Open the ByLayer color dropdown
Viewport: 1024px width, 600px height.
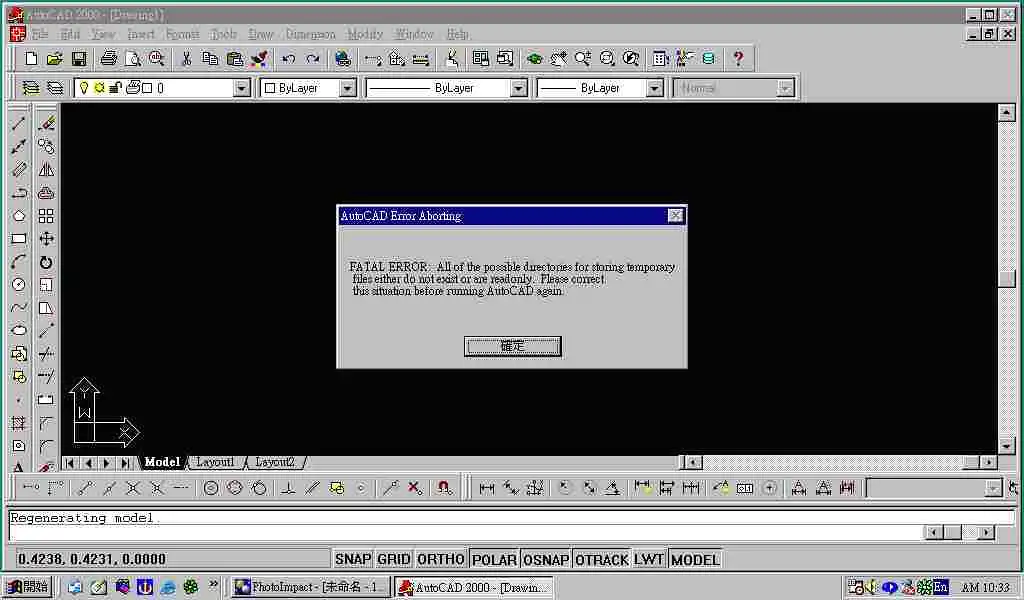[347, 88]
